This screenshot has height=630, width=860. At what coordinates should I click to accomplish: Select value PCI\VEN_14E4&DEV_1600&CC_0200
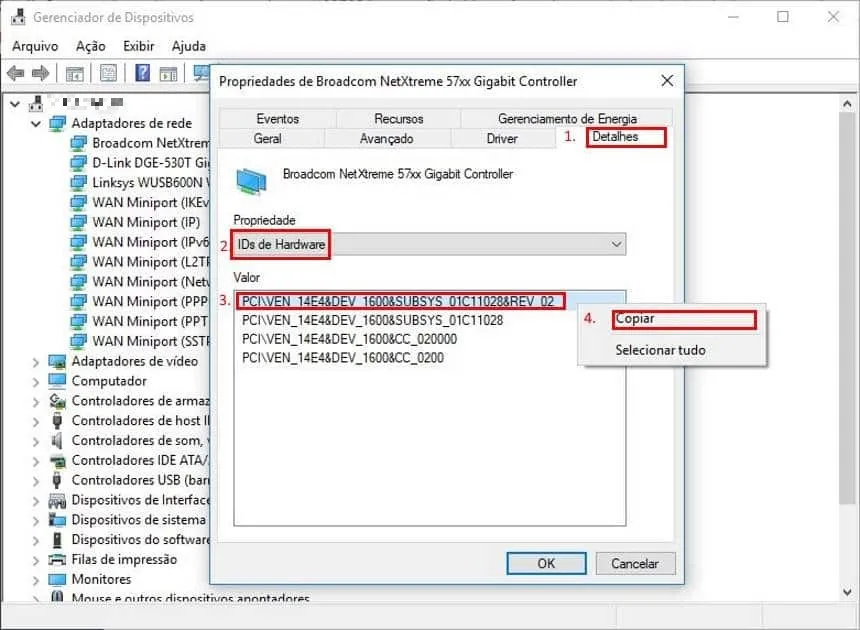pos(343,357)
